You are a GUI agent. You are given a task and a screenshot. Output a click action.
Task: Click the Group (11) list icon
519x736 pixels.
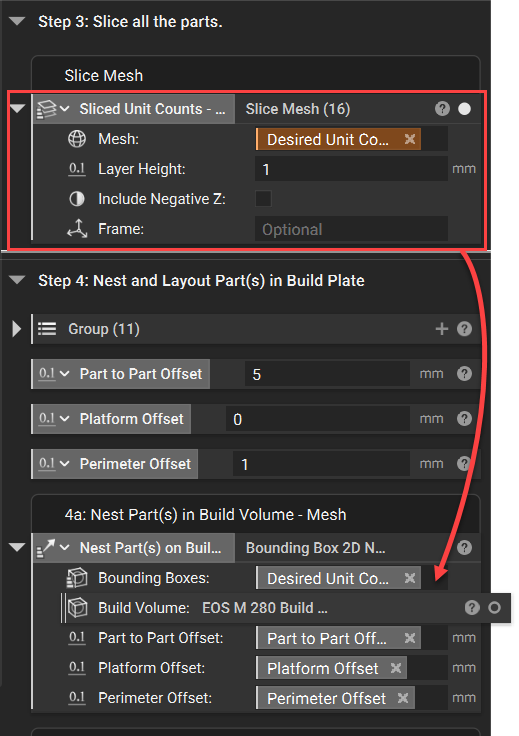(x=47, y=329)
